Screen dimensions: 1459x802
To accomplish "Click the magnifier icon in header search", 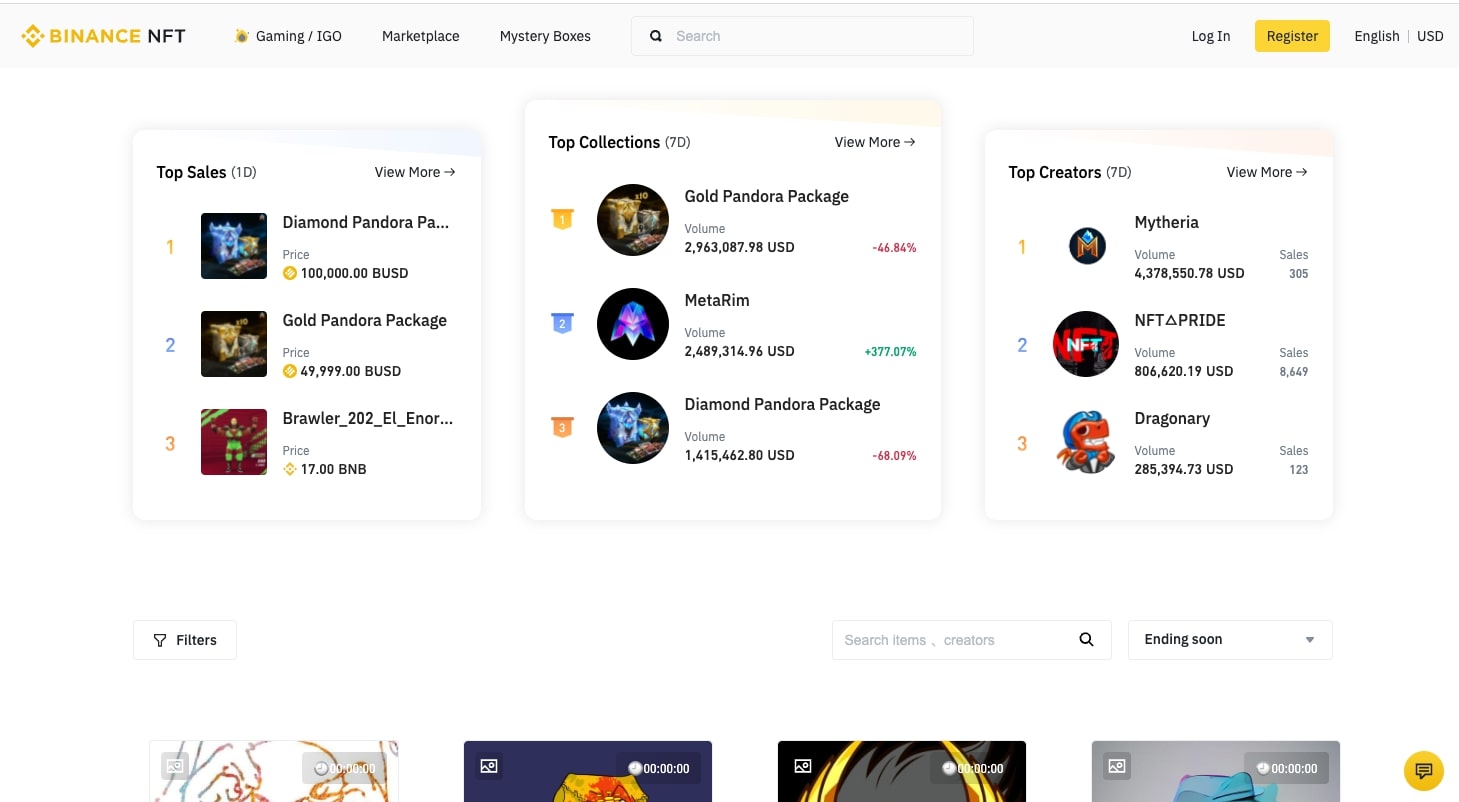I will click(656, 36).
